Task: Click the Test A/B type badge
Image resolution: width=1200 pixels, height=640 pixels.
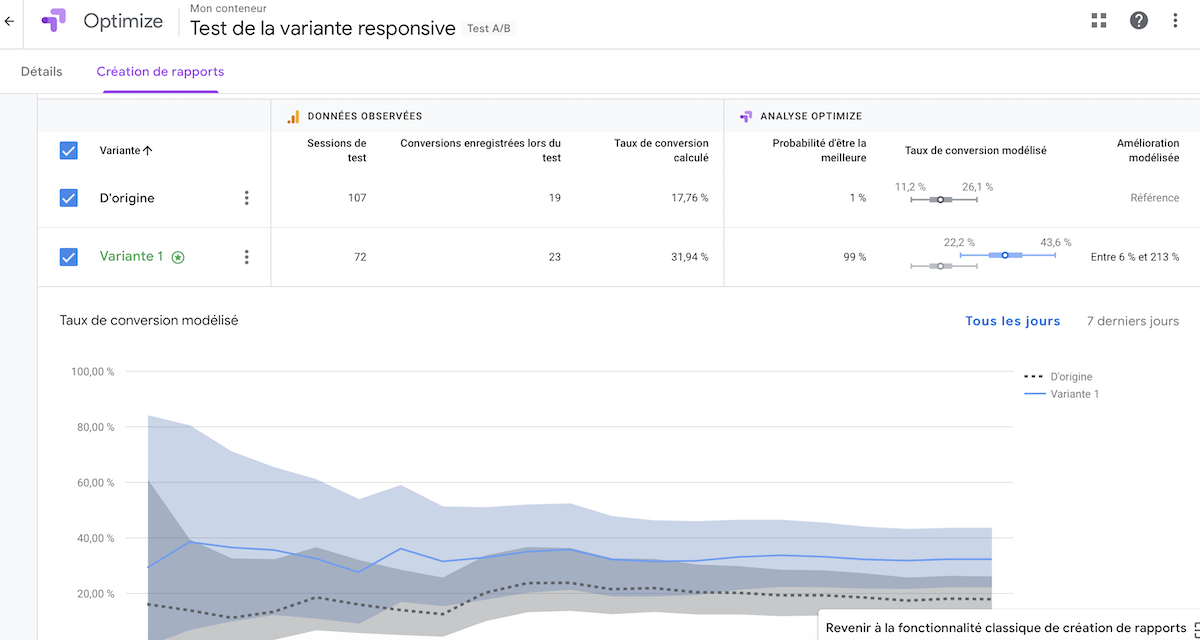Action: pyautogui.click(x=491, y=29)
